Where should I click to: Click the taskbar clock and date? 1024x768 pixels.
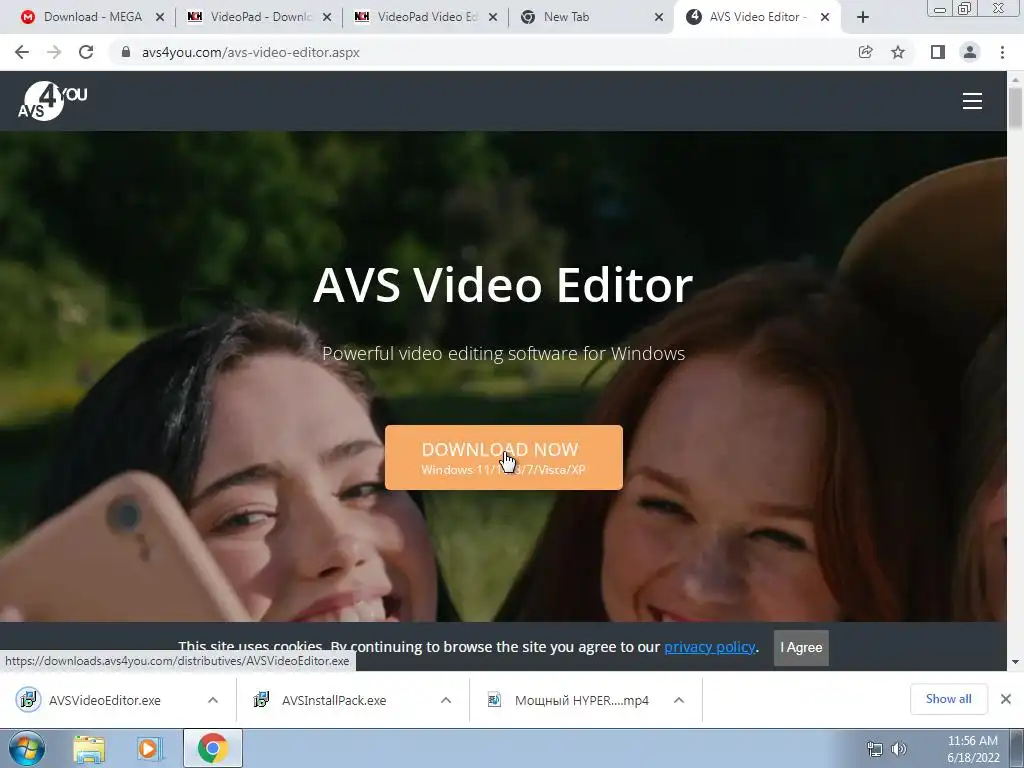pyautogui.click(x=973, y=749)
